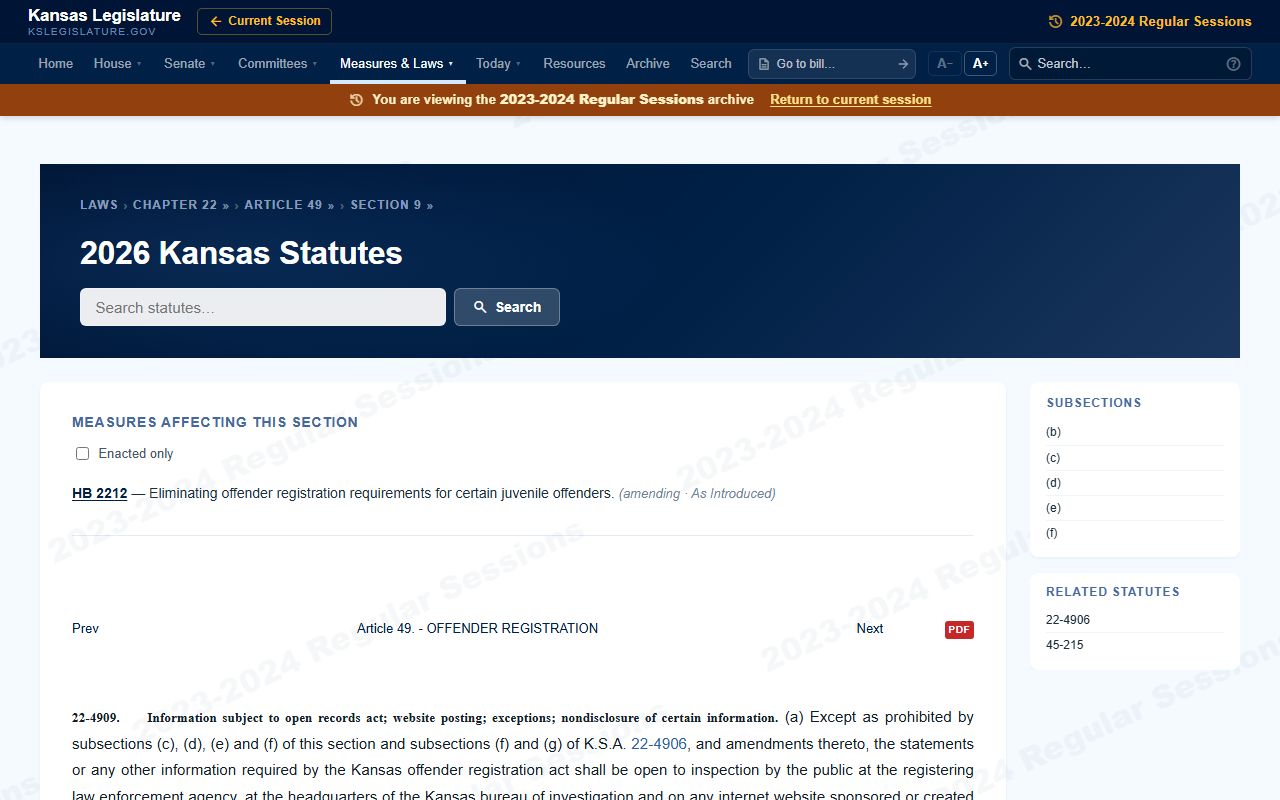Image resolution: width=1280 pixels, height=800 pixels.
Task: Click the Kansas Legislature site title
Action: click(x=104, y=16)
